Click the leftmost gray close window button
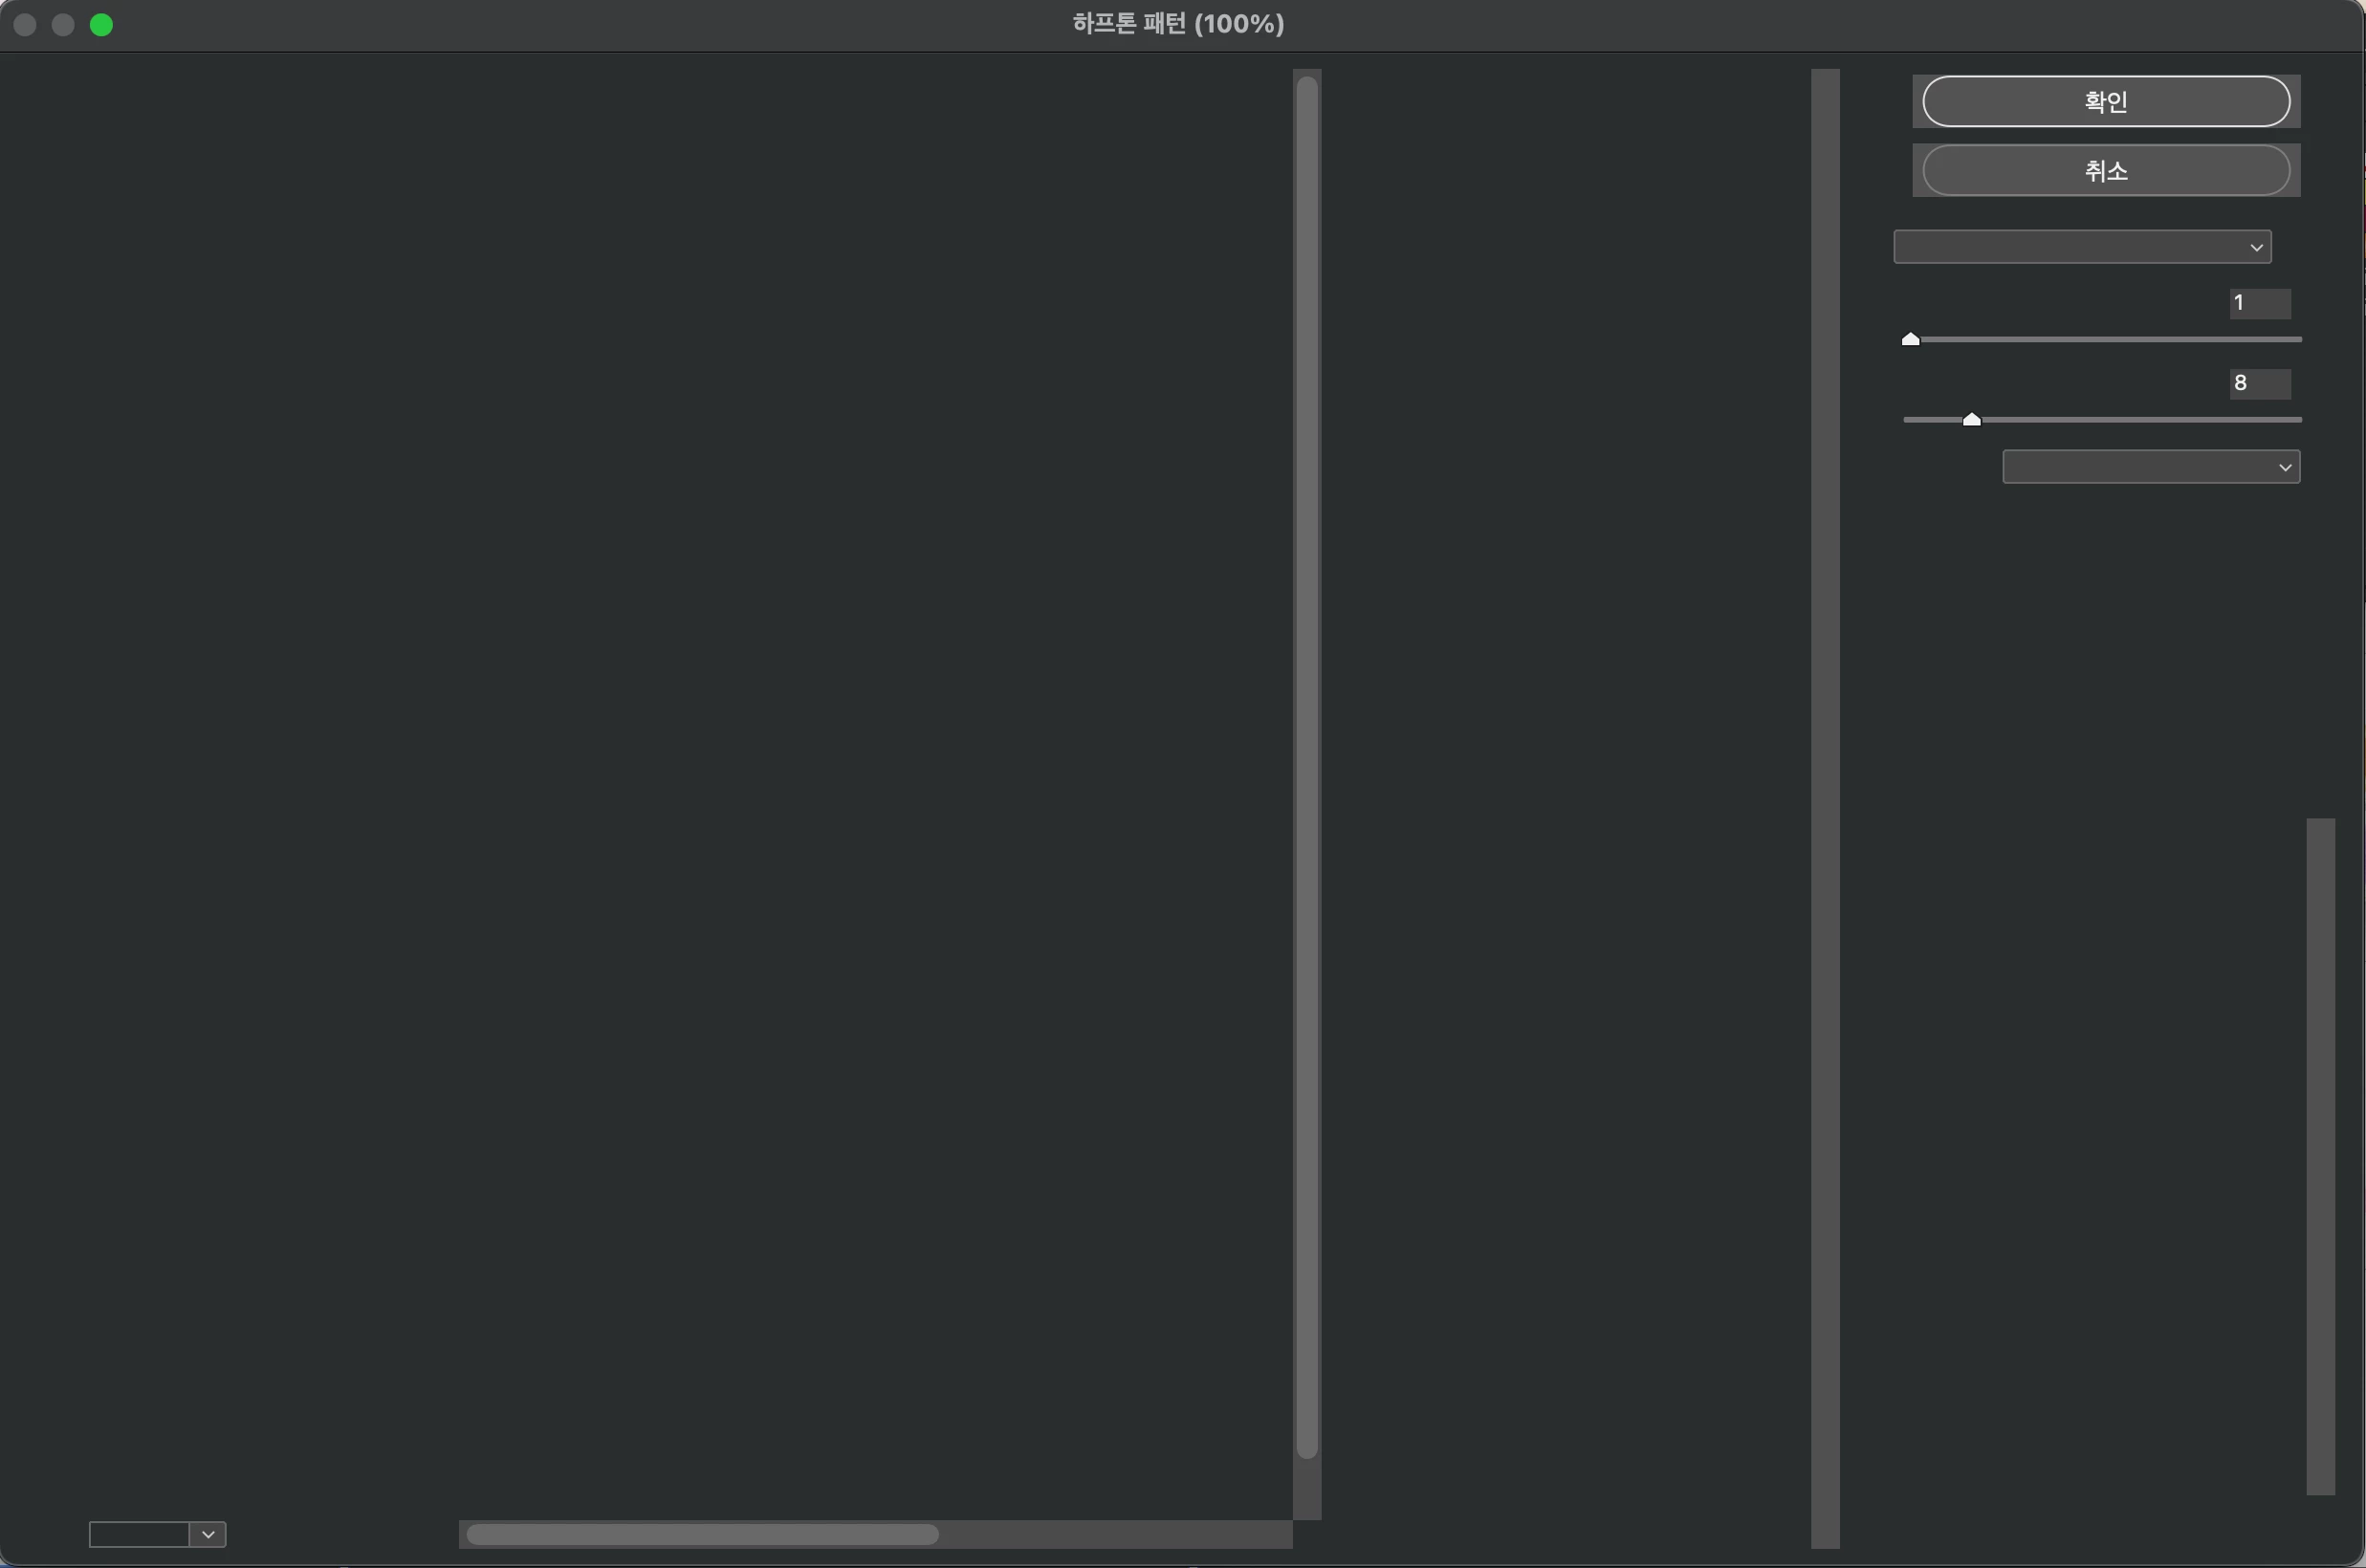Screen dimensions: 2366x1568 pos(25,25)
